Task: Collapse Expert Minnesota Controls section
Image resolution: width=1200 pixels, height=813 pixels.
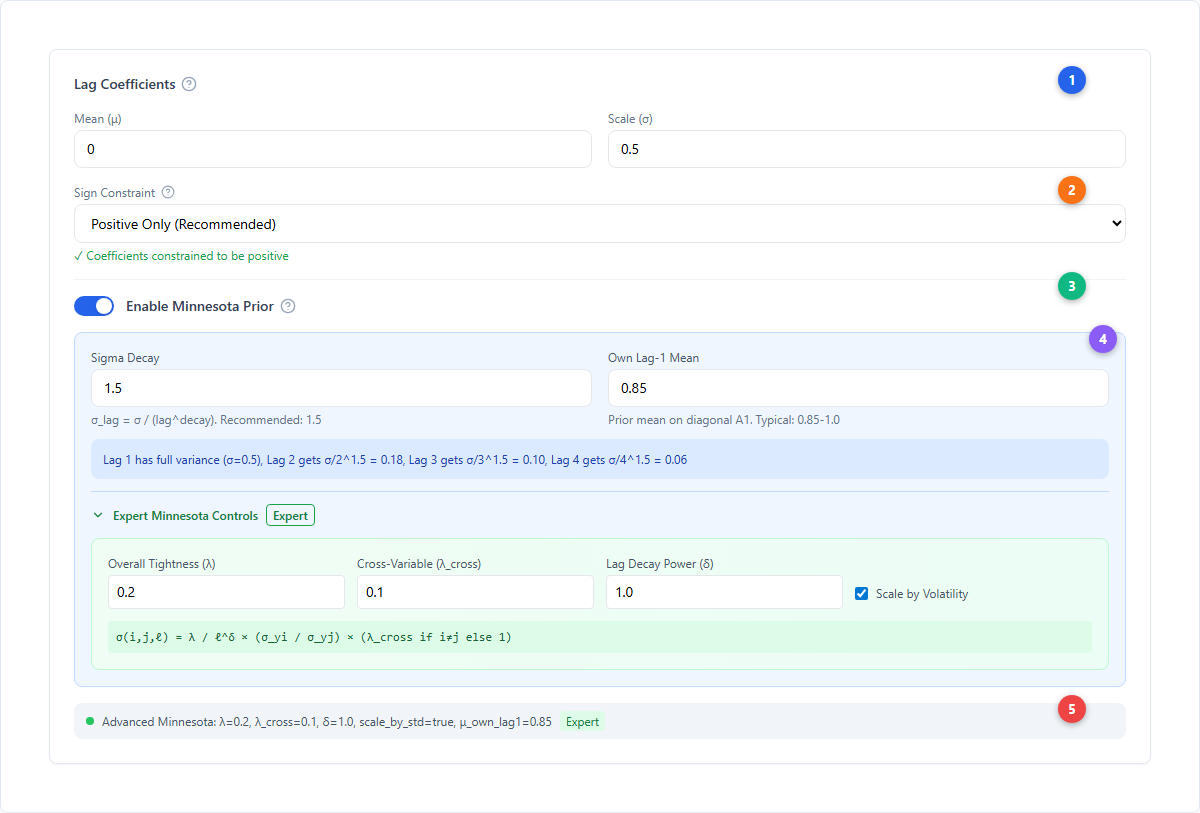Action: [x=98, y=516]
